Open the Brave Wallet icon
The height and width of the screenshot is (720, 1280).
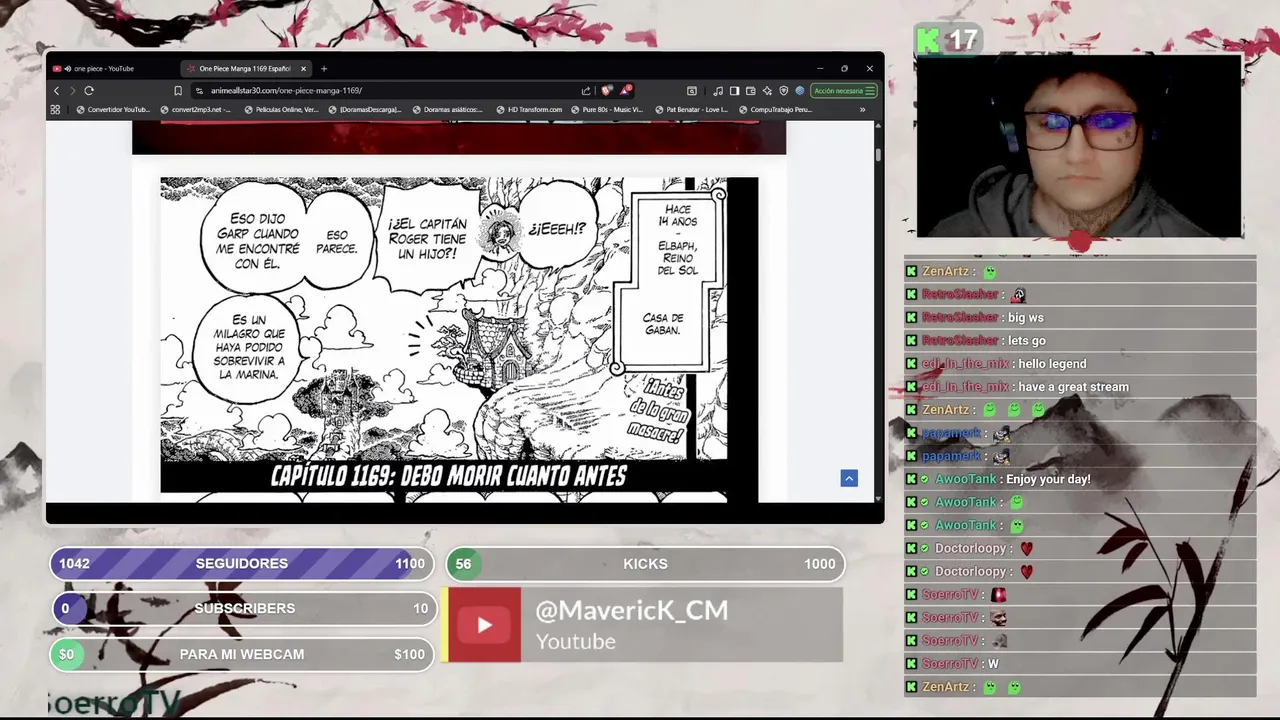(750, 91)
